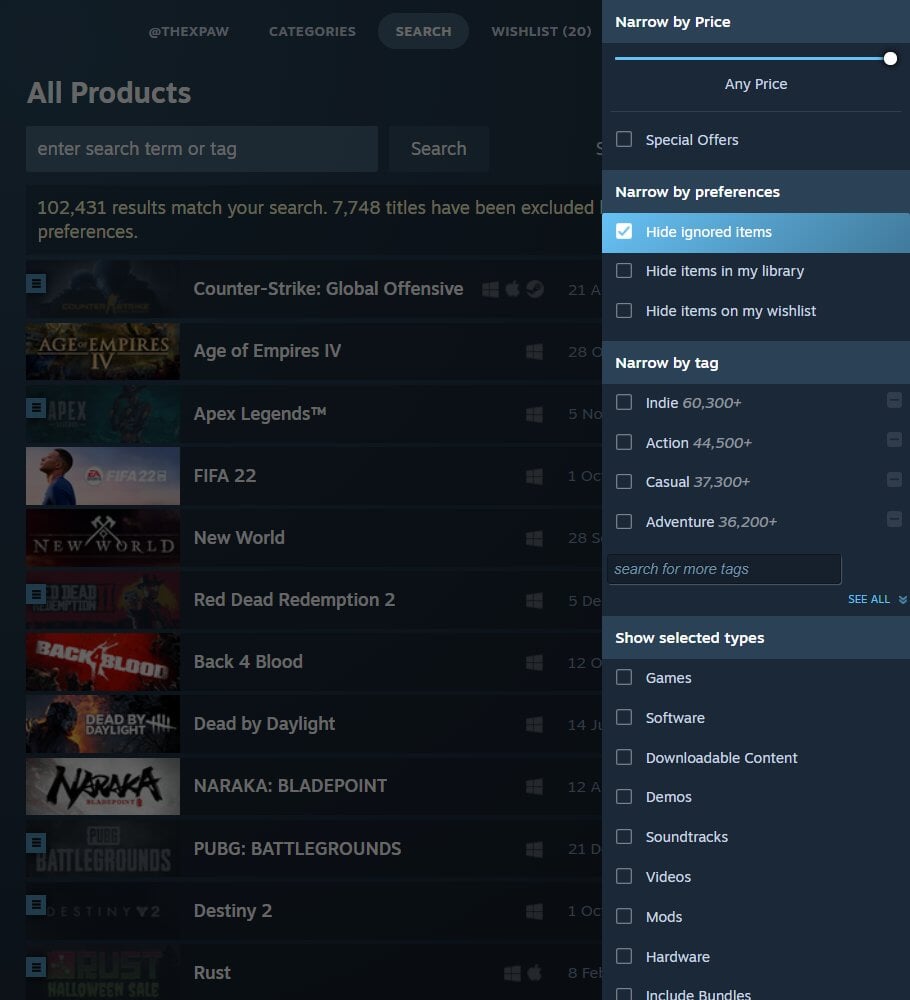Viewport: 910px width, 1000px height.
Task: Check Hide items in my library
Action: [x=624, y=270]
